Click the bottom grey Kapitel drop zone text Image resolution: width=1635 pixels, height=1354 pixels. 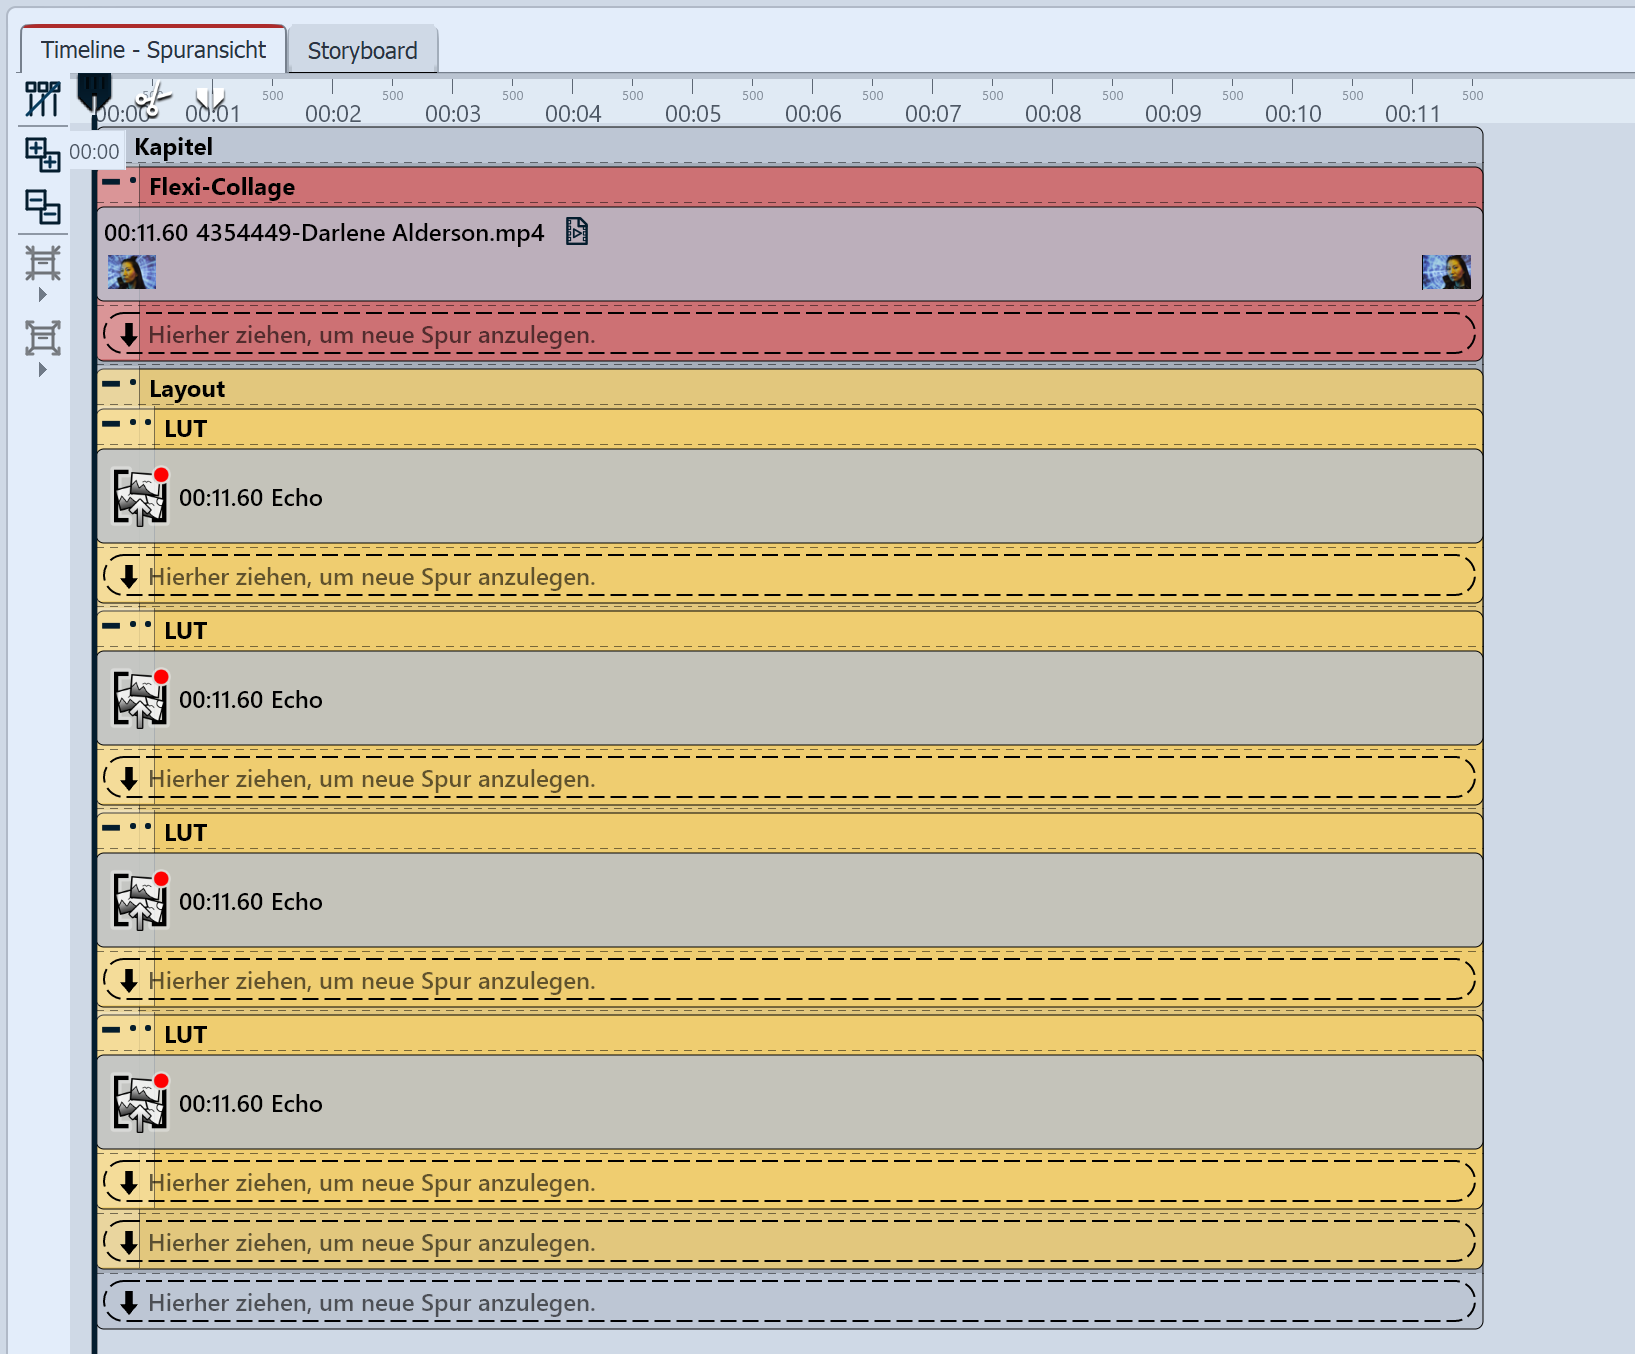(x=372, y=1303)
